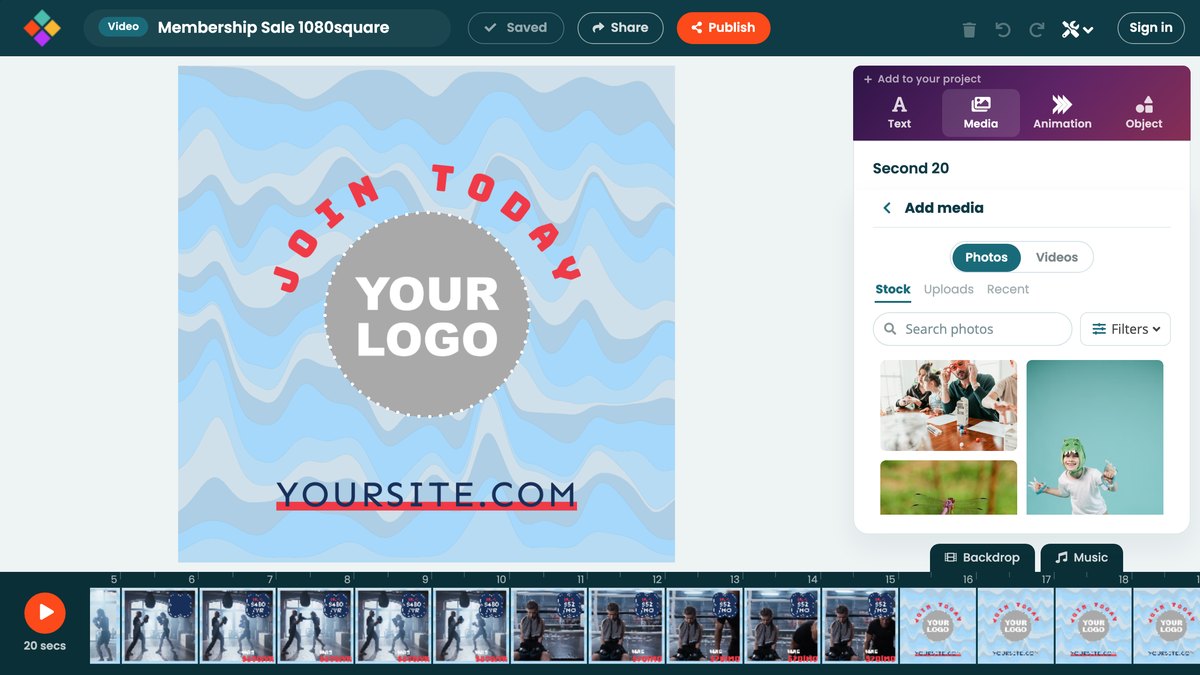Open the Animation tab
The width and height of the screenshot is (1200, 675).
point(1062,113)
